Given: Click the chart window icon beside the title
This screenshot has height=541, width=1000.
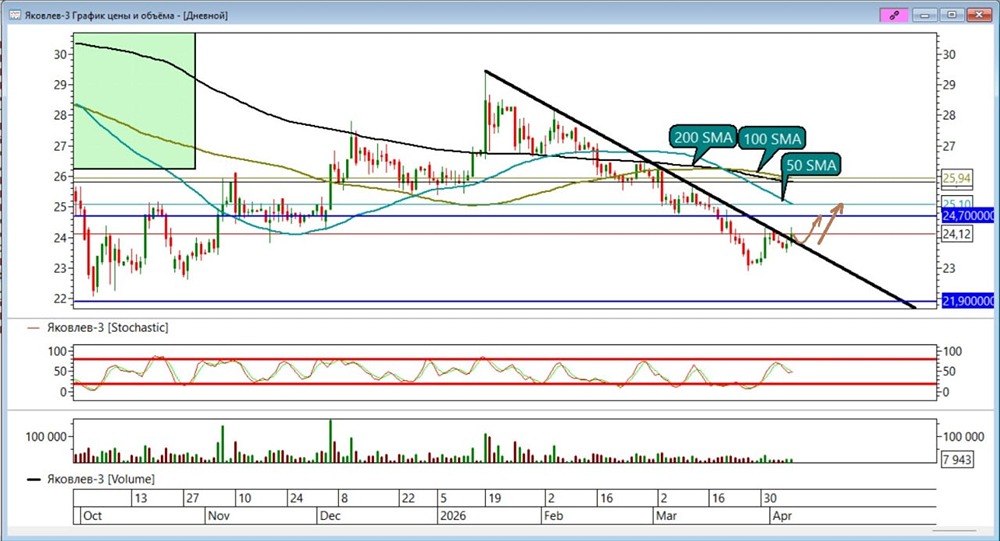Looking at the screenshot, I should (x=15, y=15).
